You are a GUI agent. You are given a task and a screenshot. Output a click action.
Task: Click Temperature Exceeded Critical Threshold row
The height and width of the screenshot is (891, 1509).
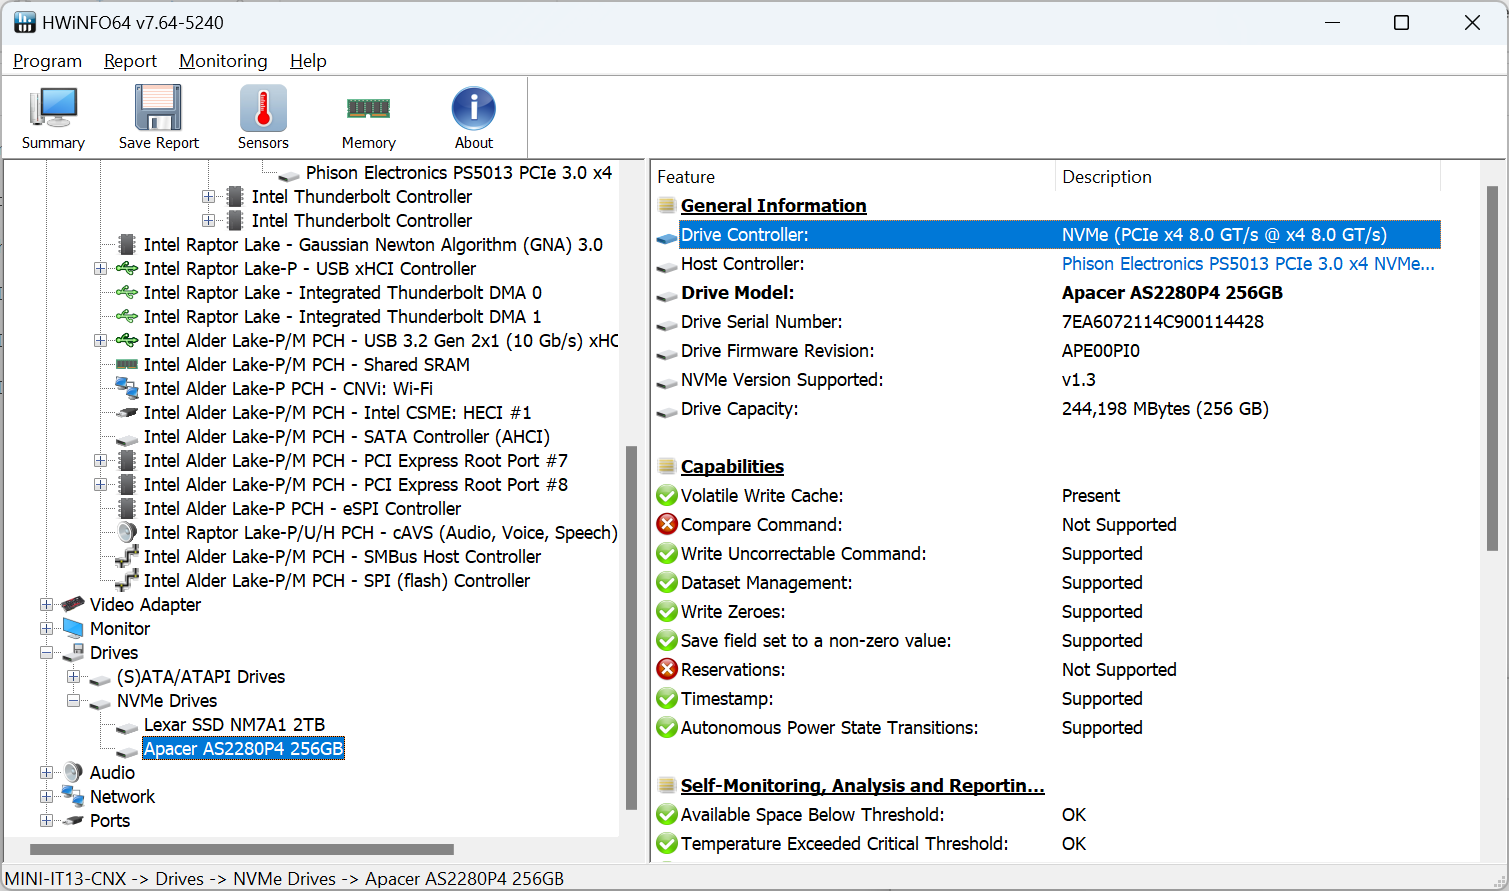(x=1047, y=843)
